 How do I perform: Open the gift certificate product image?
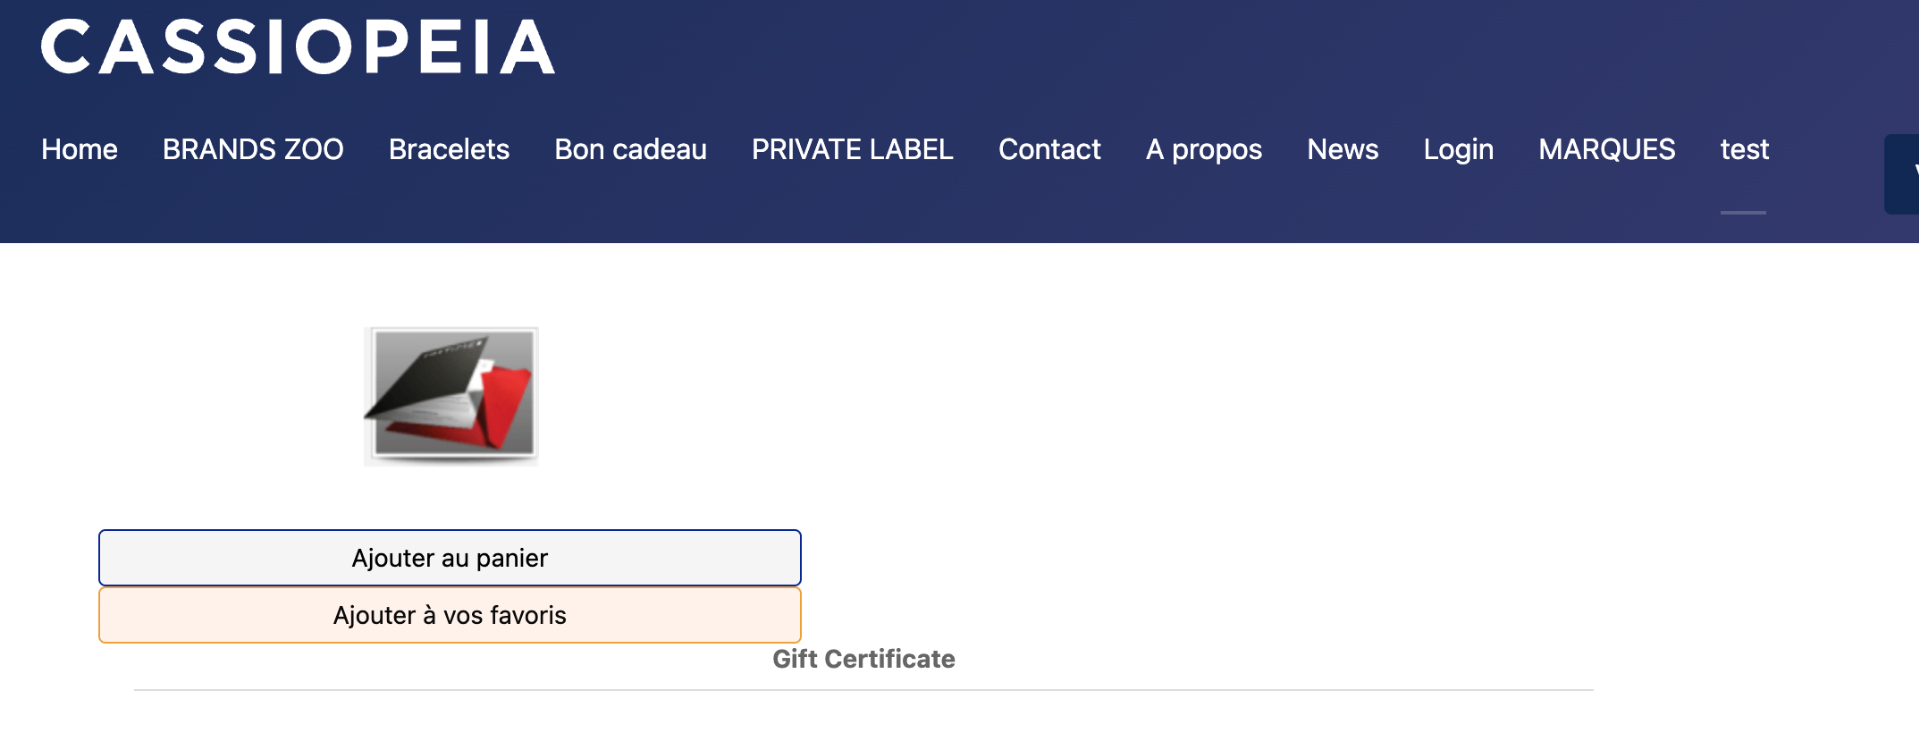(x=450, y=395)
